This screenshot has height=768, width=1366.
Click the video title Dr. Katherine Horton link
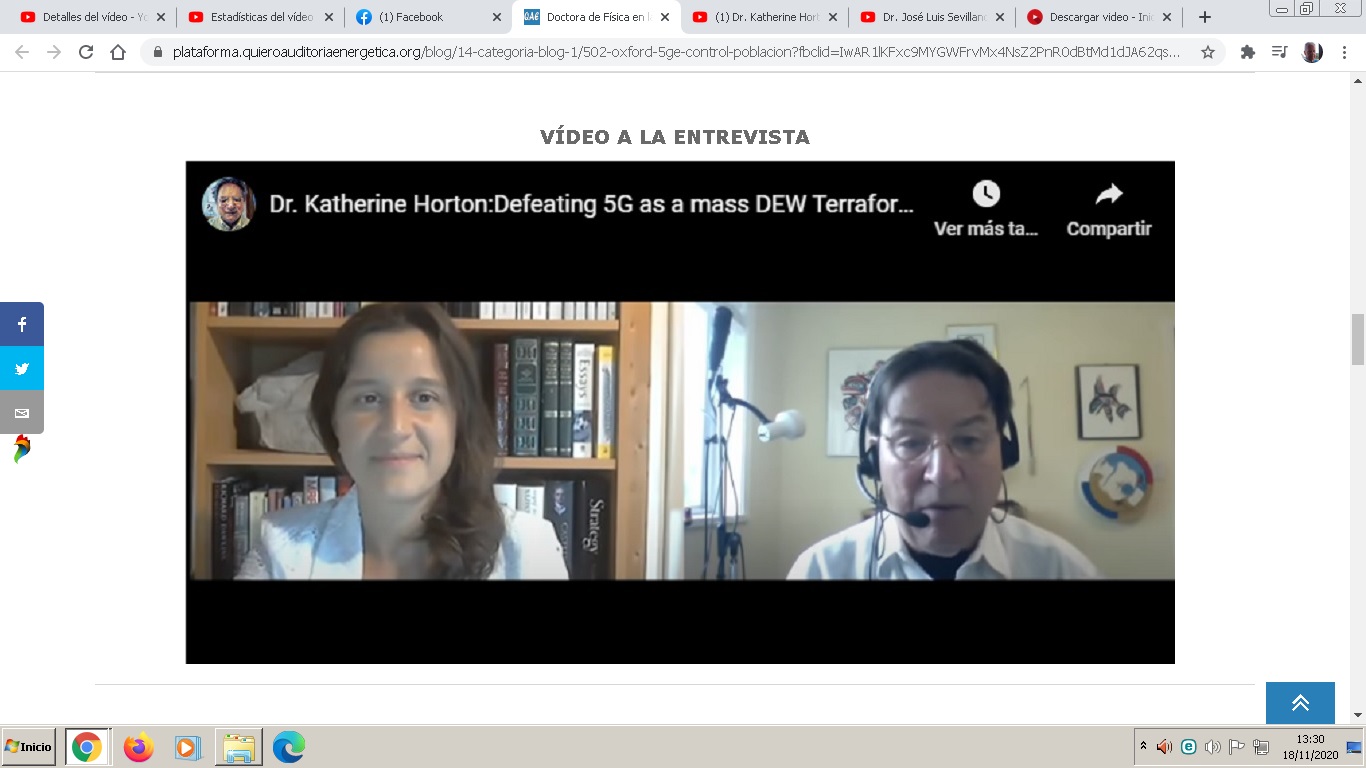point(590,205)
